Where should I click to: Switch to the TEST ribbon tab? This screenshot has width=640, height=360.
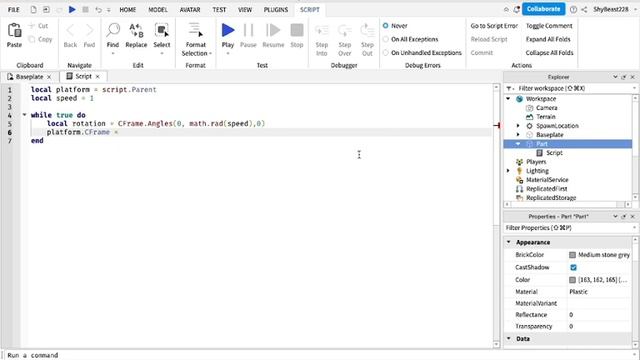tap(219, 9)
